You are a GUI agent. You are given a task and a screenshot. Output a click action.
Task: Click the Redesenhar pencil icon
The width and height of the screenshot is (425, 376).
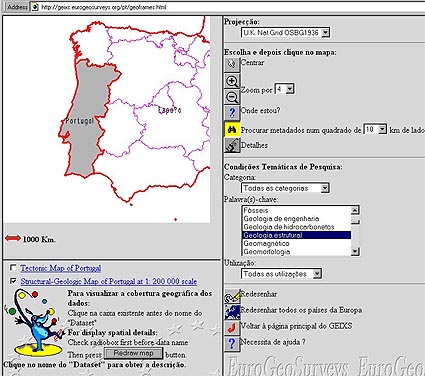[232, 295]
